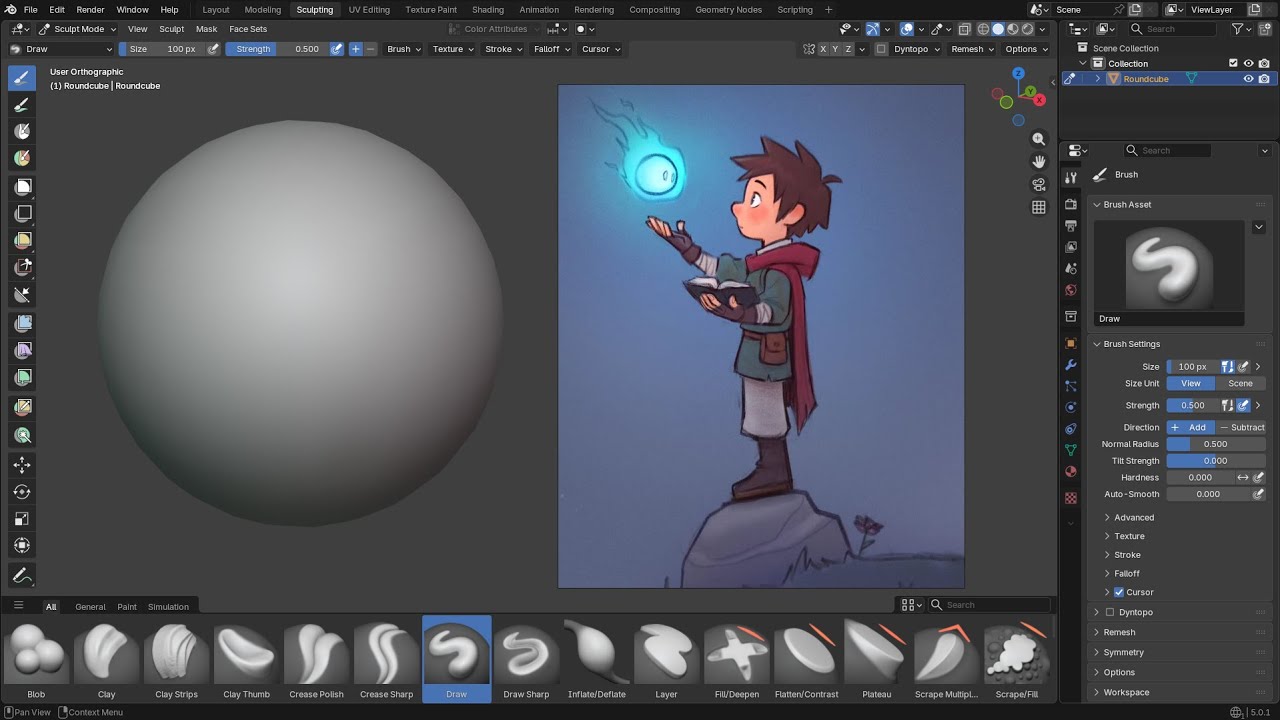1280x720 pixels.
Task: Select the Cloth Filter tool
Action: coord(22,350)
